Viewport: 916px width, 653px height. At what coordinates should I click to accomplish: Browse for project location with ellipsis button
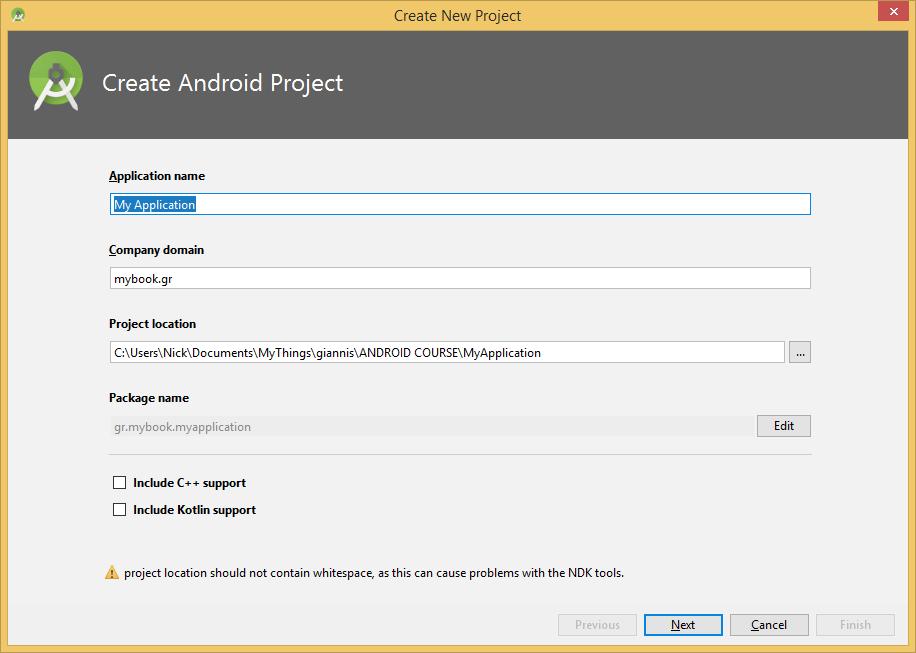pyautogui.click(x=800, y=352)
